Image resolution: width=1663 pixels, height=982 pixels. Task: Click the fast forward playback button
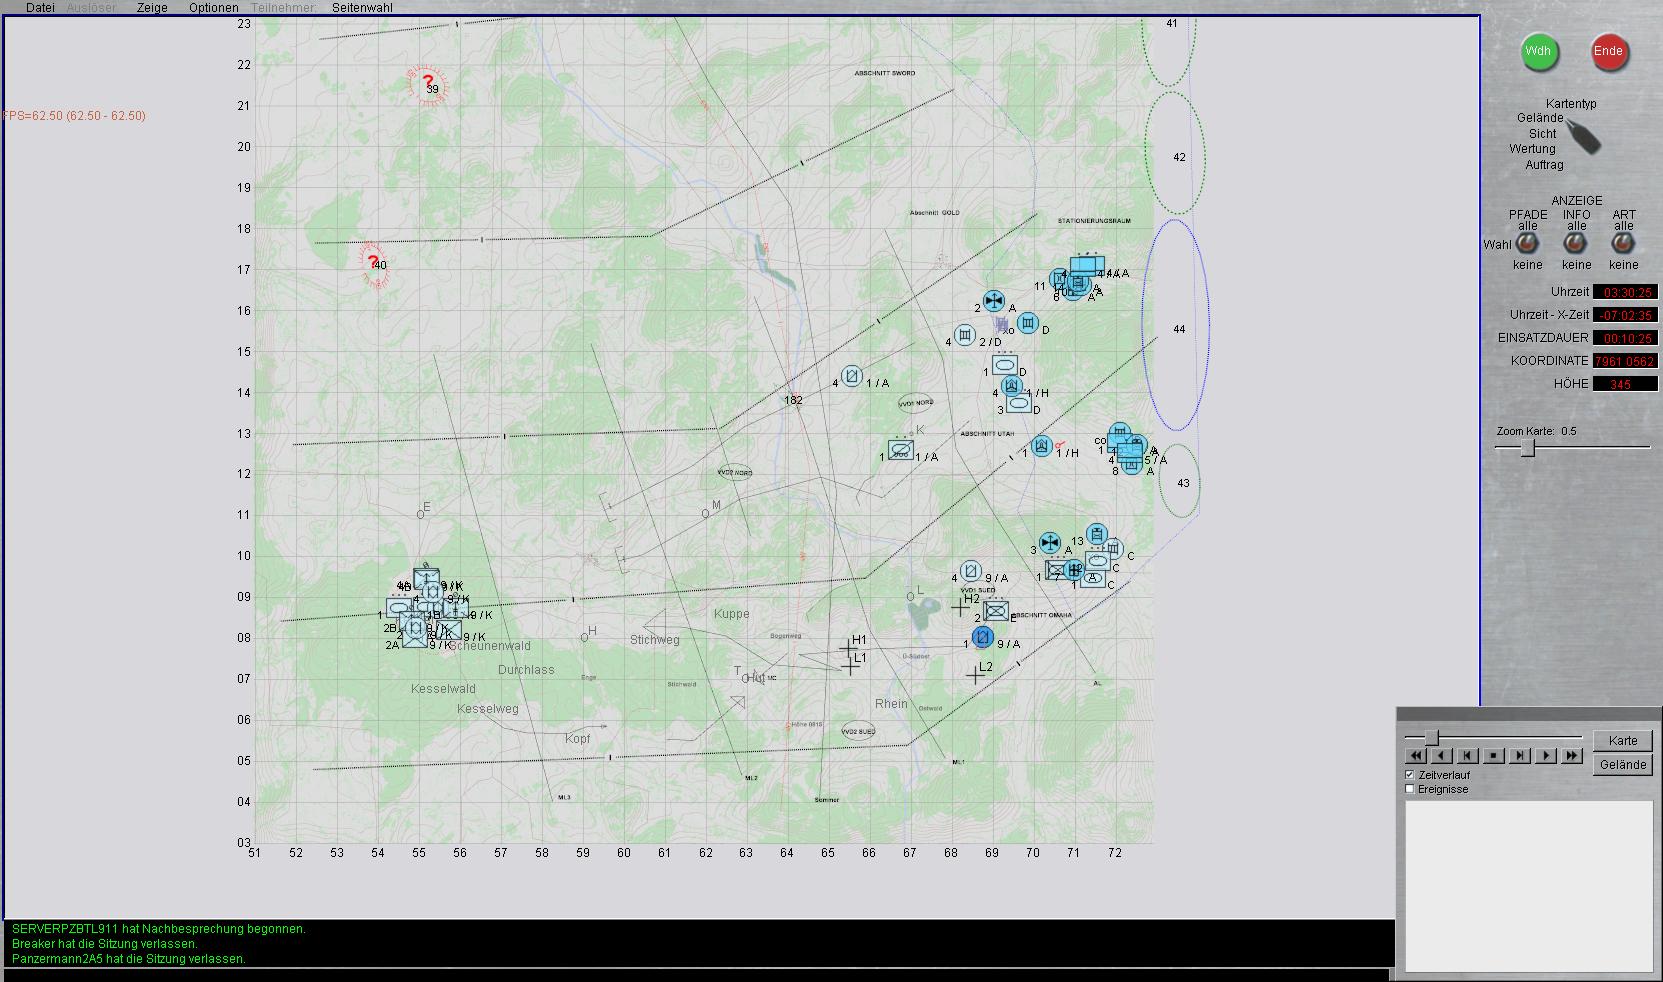point(1572,756)
